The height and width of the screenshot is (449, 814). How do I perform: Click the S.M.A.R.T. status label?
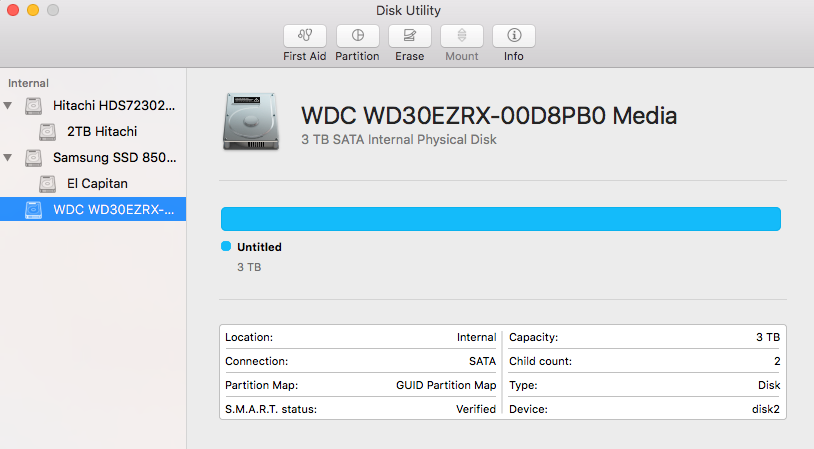coord(270,409)
